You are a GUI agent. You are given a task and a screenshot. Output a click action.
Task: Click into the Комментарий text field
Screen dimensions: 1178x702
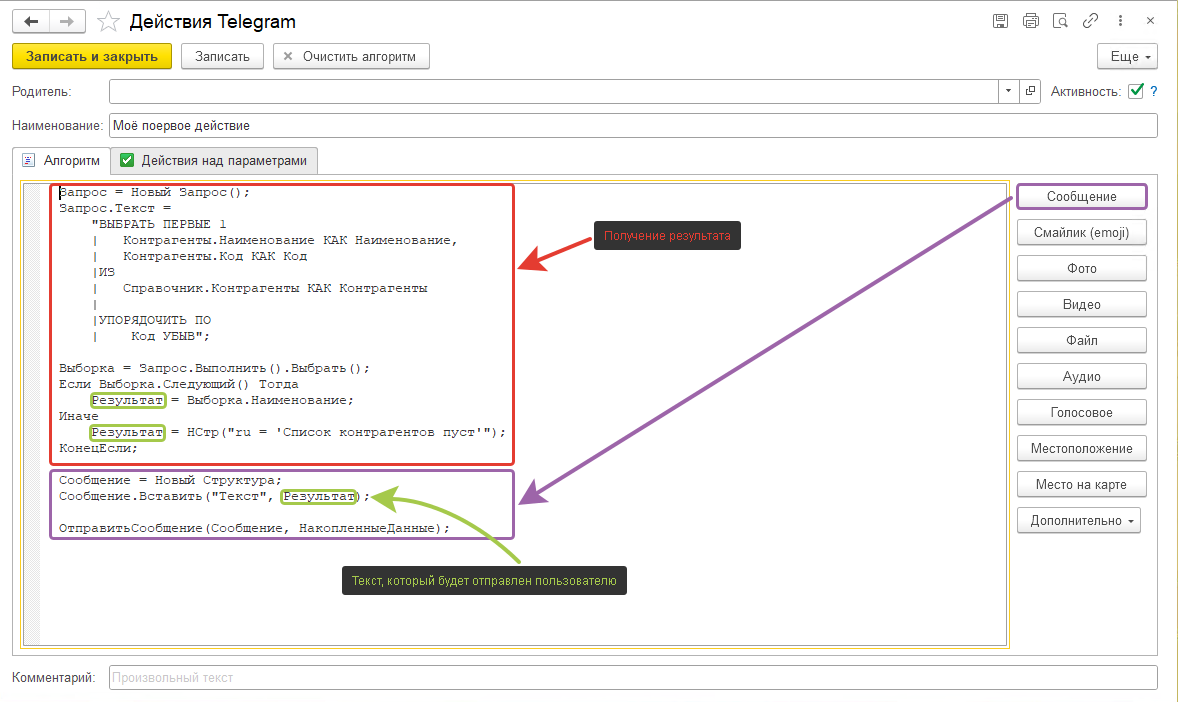click(632, 678)
